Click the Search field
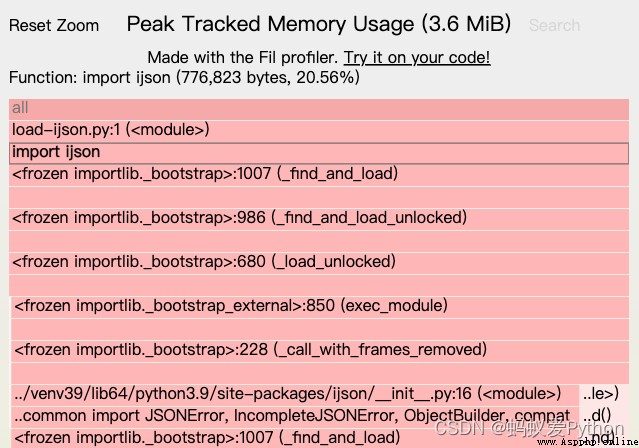Image resolution: width=639 pixels, height=448 pixels. click(554, 25)
